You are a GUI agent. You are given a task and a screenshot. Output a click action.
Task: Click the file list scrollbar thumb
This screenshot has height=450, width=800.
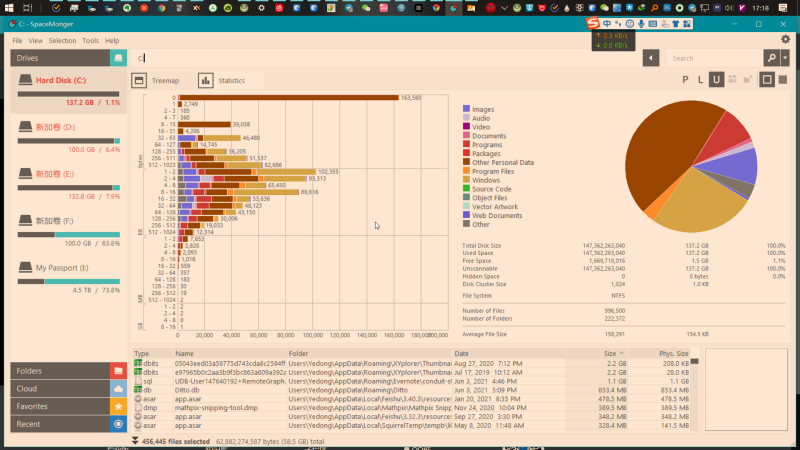coord(694,362)
